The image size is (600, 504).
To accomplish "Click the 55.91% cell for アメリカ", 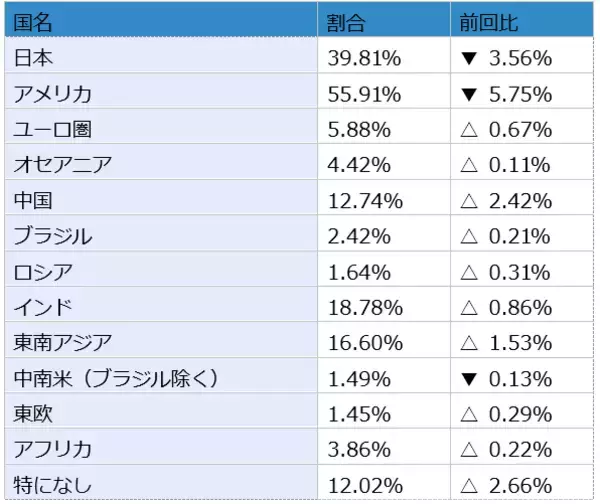I will (365, 95).
